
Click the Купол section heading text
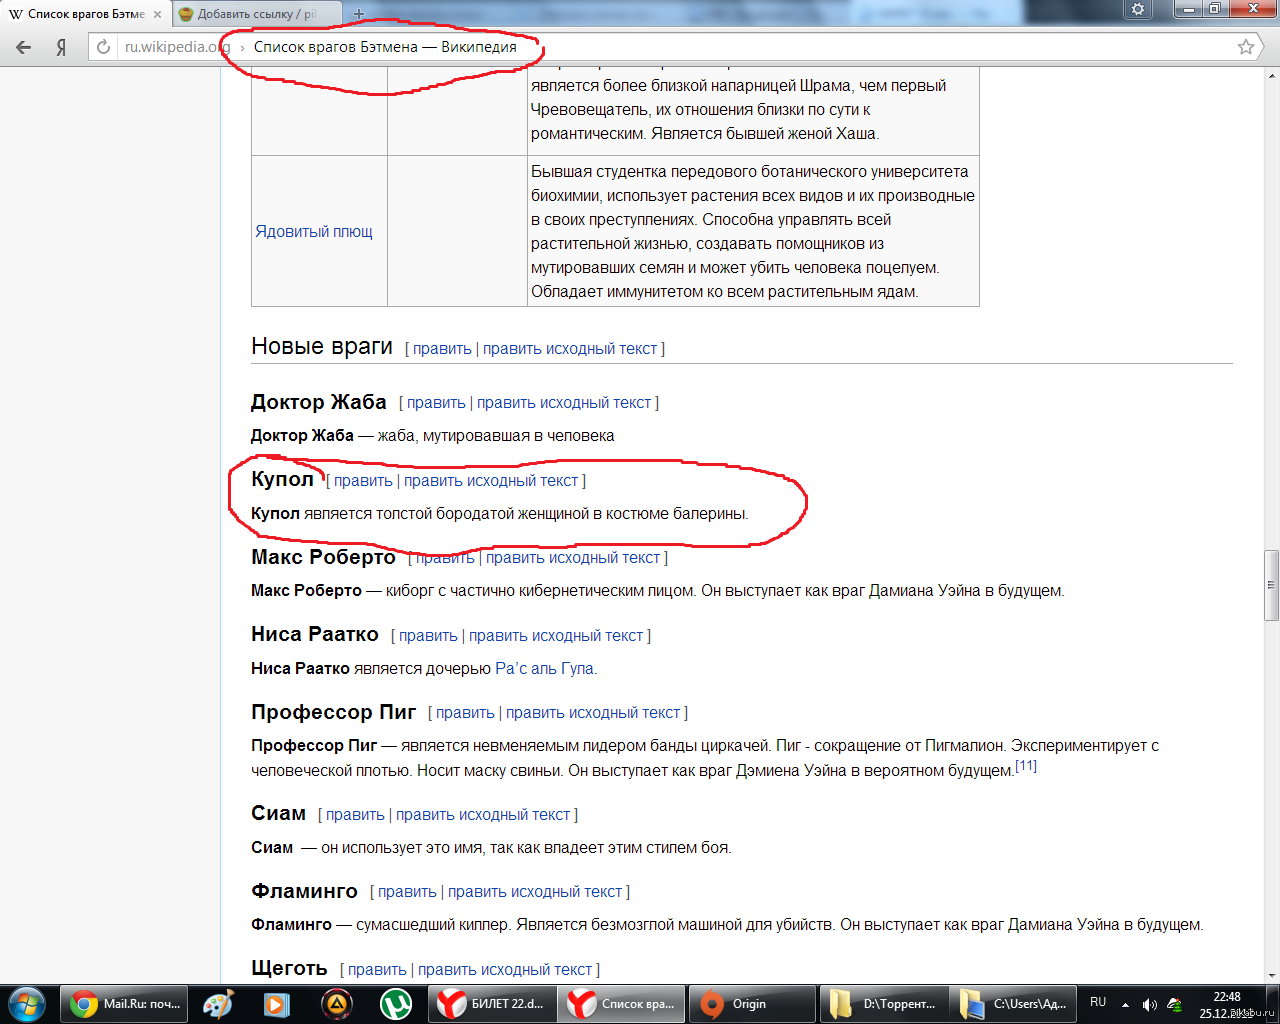pyautogui.click(x=282, y=479)
